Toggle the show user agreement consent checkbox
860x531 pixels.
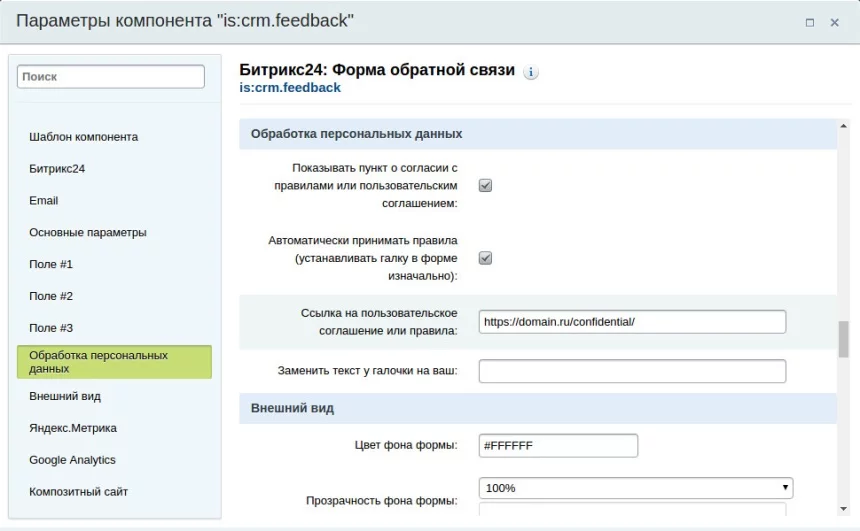pos(485,185)
